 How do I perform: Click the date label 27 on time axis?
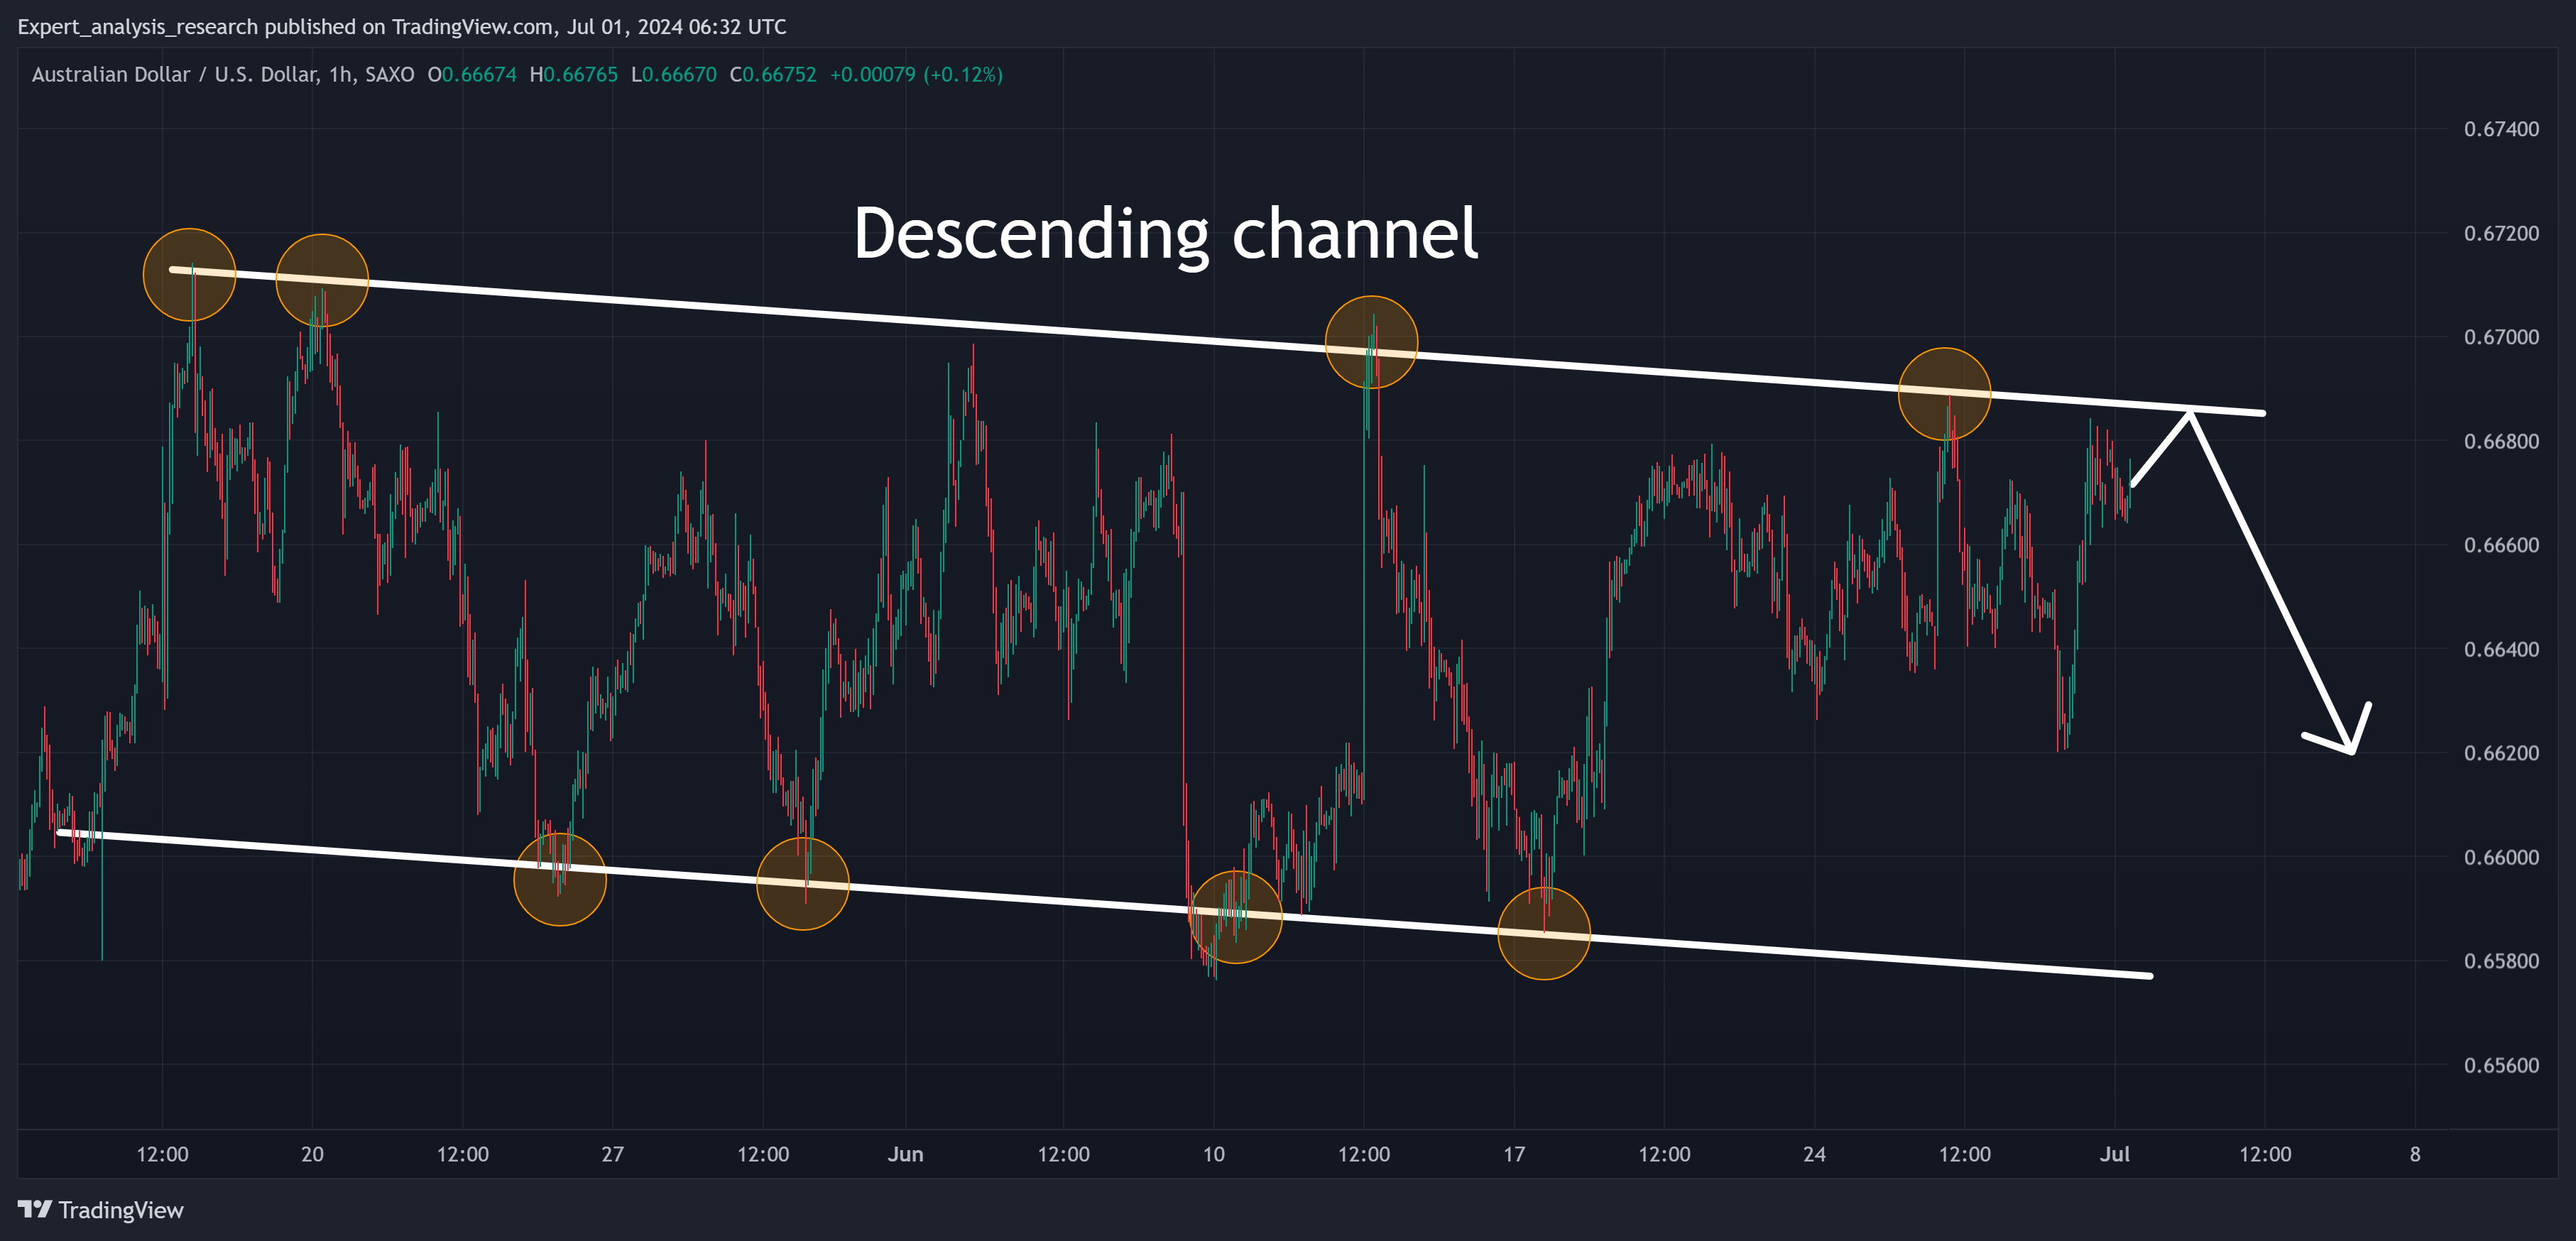613,1154
